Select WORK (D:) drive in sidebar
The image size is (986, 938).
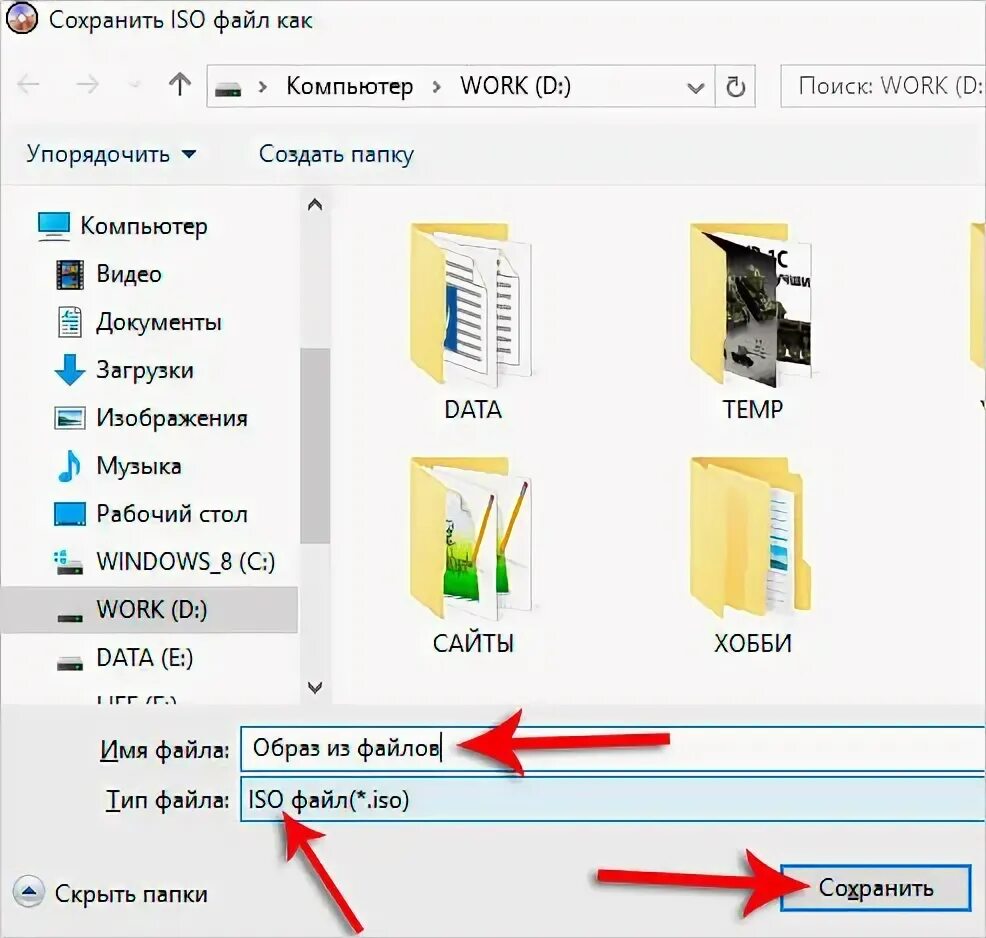point(149,609)
